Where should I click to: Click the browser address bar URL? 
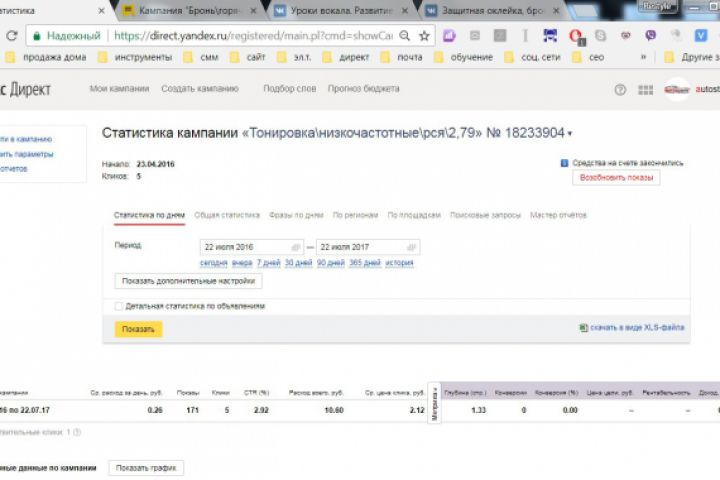(x=253, y=36)
